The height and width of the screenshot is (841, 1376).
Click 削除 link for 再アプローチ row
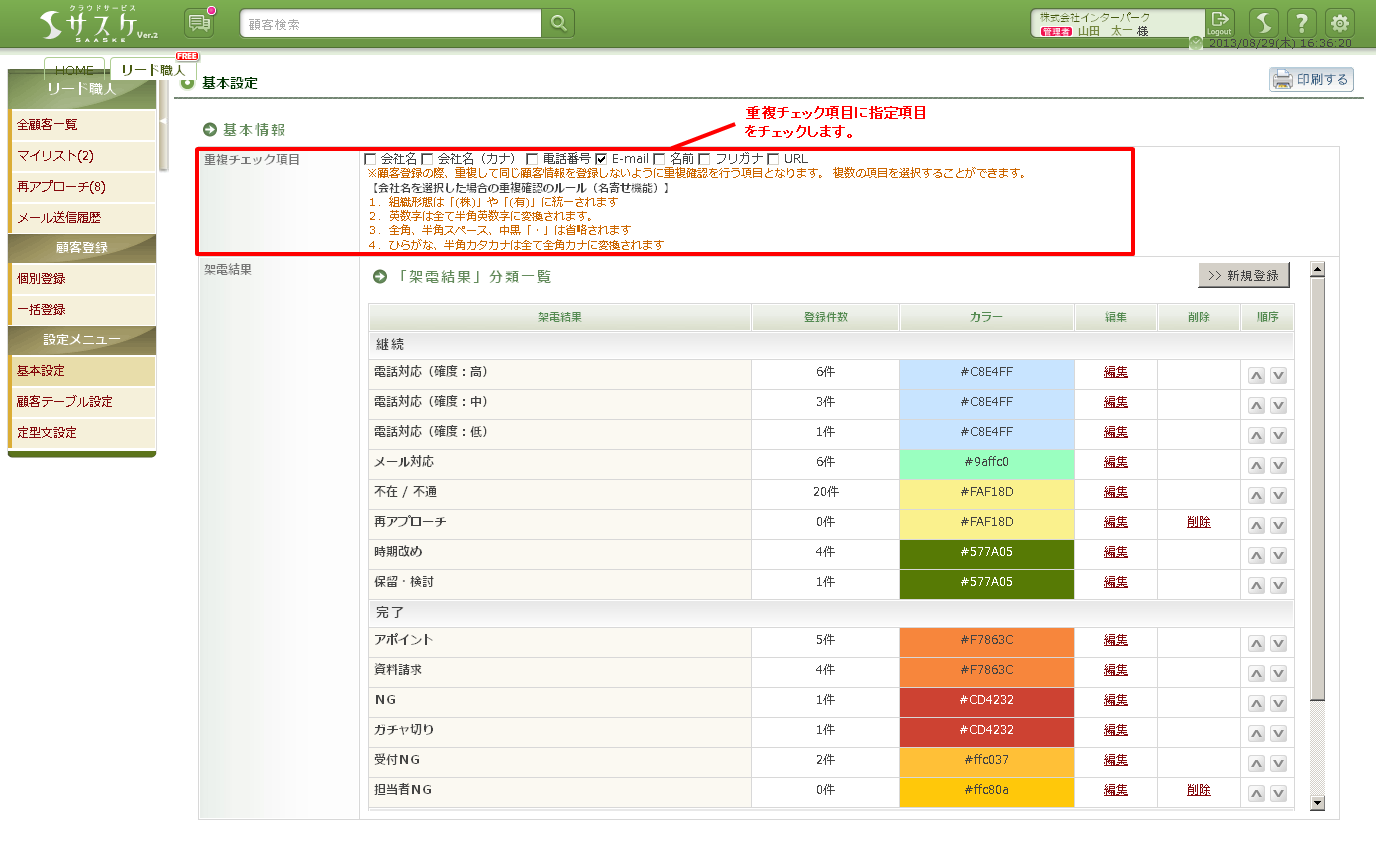click(1198, 522)
